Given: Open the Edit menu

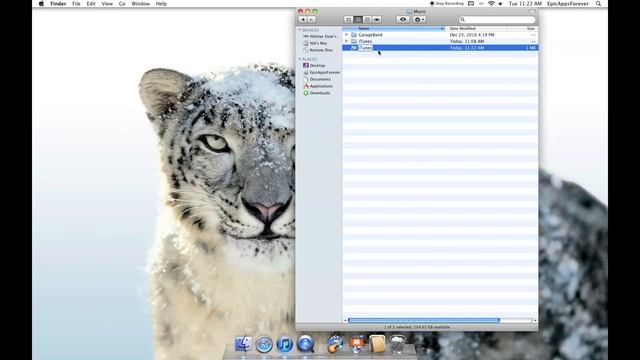Looking at the screenshot, I should point(91,4).
